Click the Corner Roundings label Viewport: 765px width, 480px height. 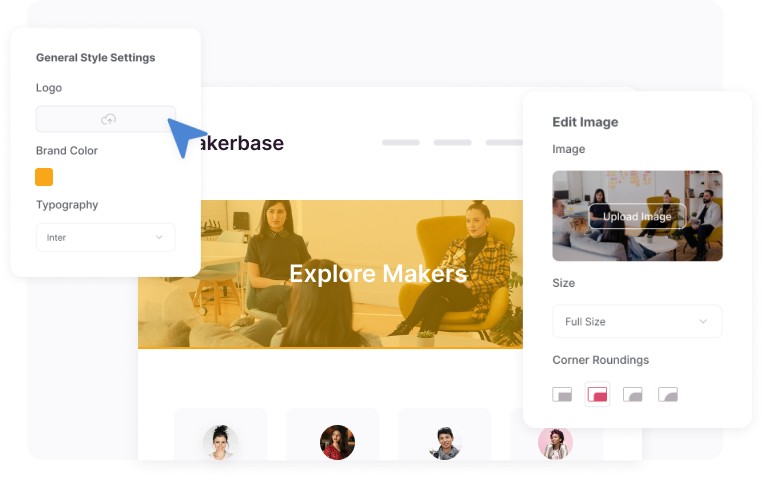[x=601, y=360]
